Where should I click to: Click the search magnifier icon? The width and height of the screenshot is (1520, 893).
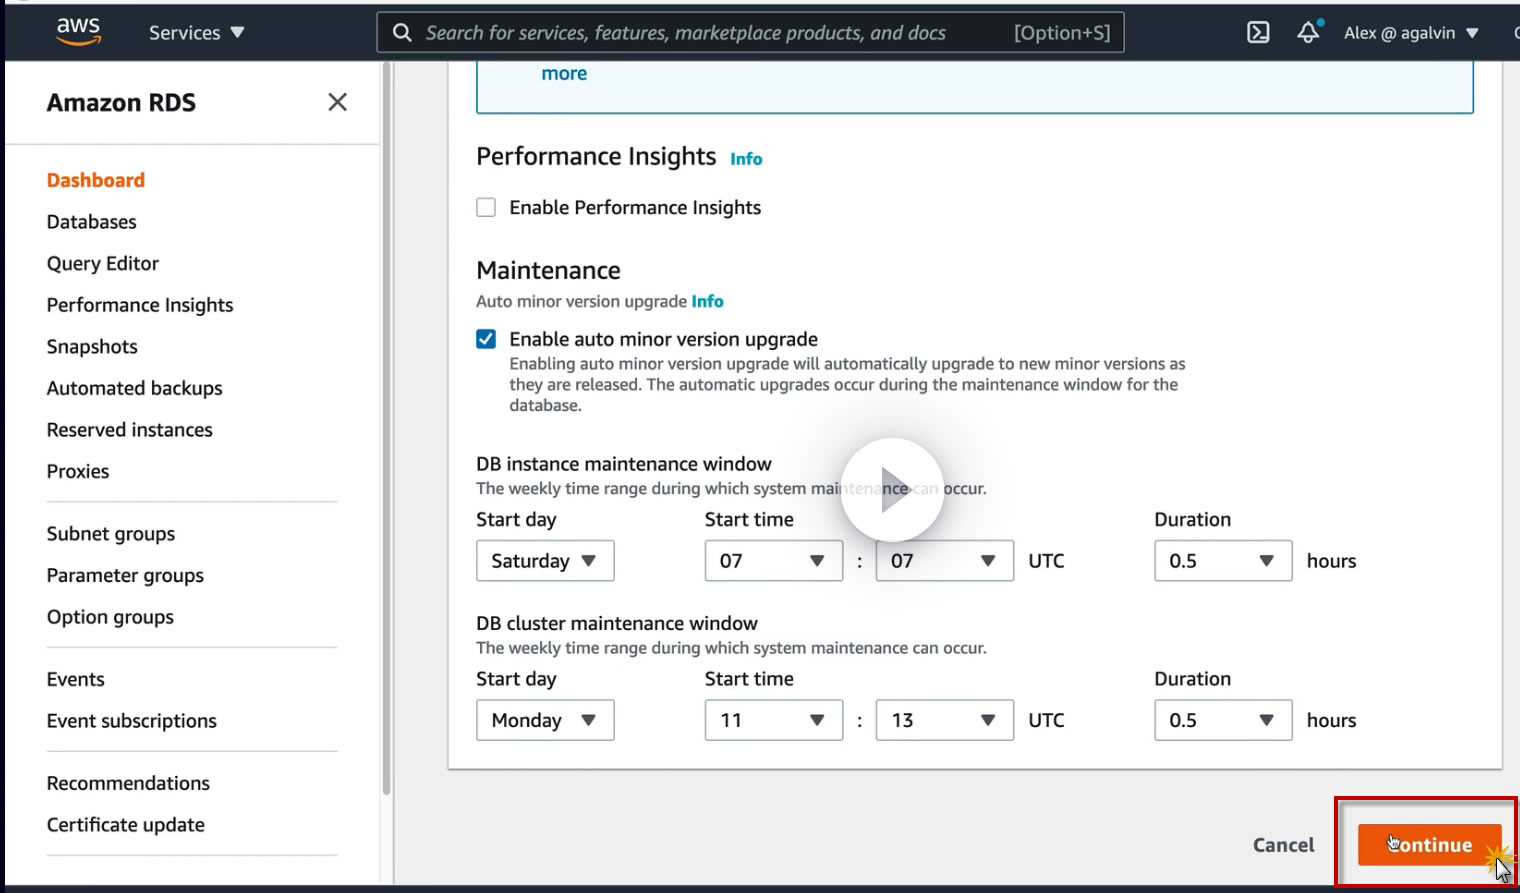[x=402, y=33]
